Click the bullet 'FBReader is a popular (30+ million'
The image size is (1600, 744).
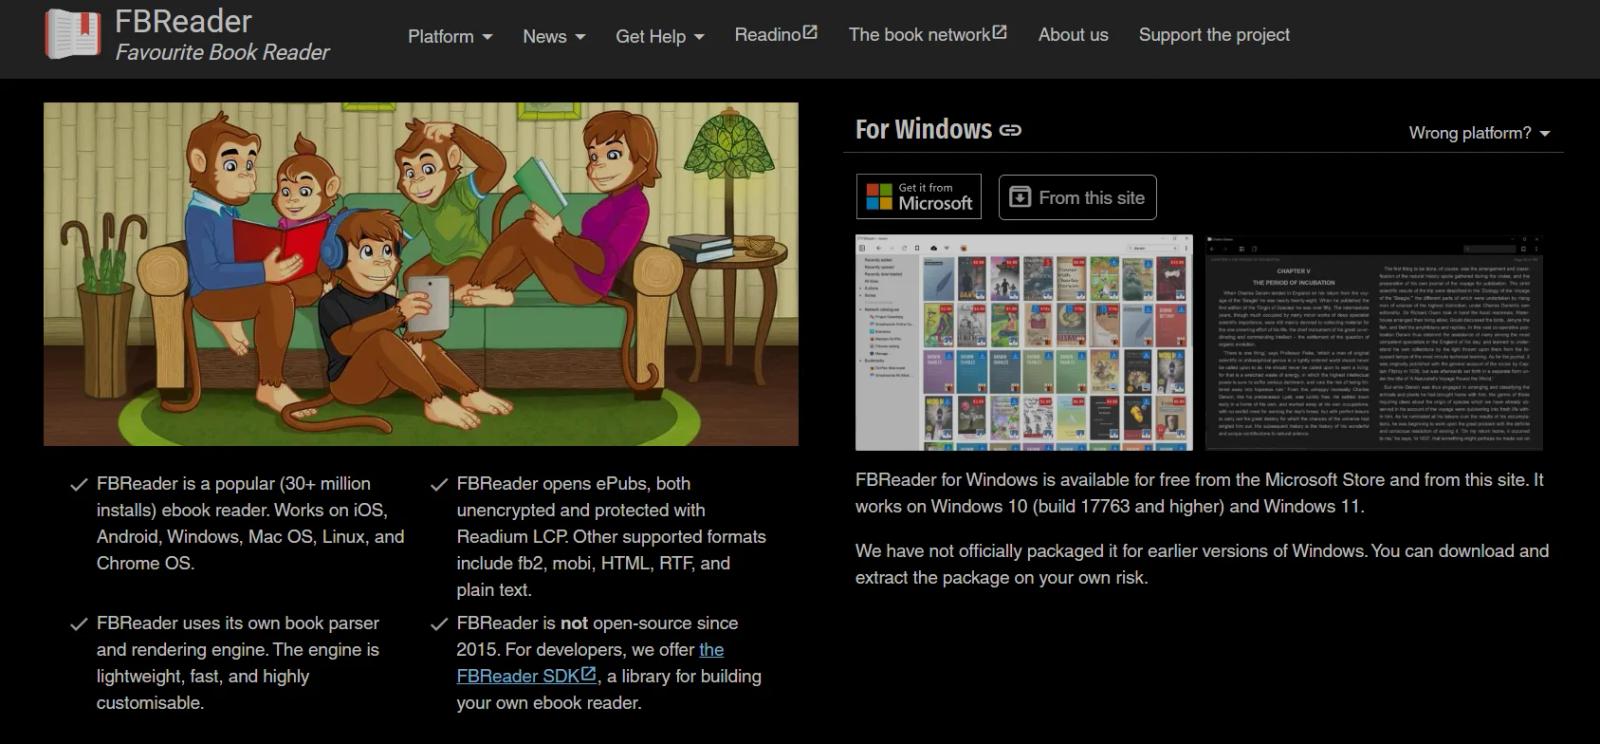[250, 523]
